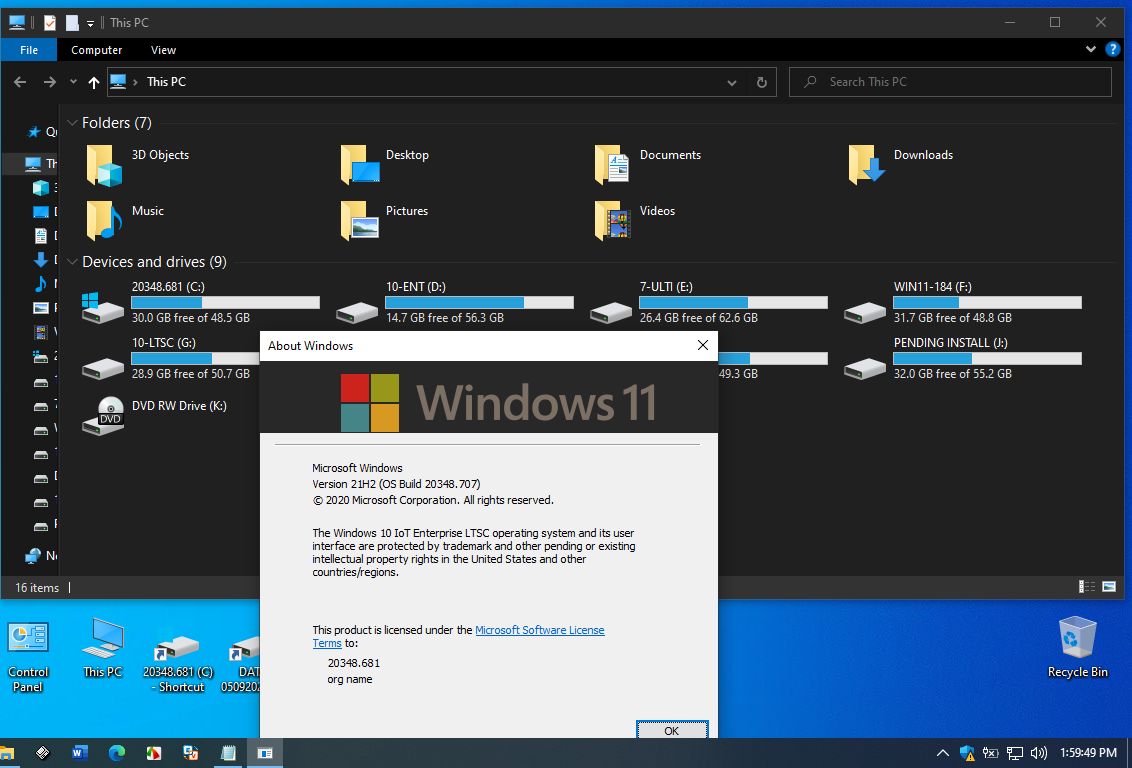The height and width of the screenshot is (768, 1132).
Task: Select the 10-ENT (D:) drive
Action: (455, 302)
